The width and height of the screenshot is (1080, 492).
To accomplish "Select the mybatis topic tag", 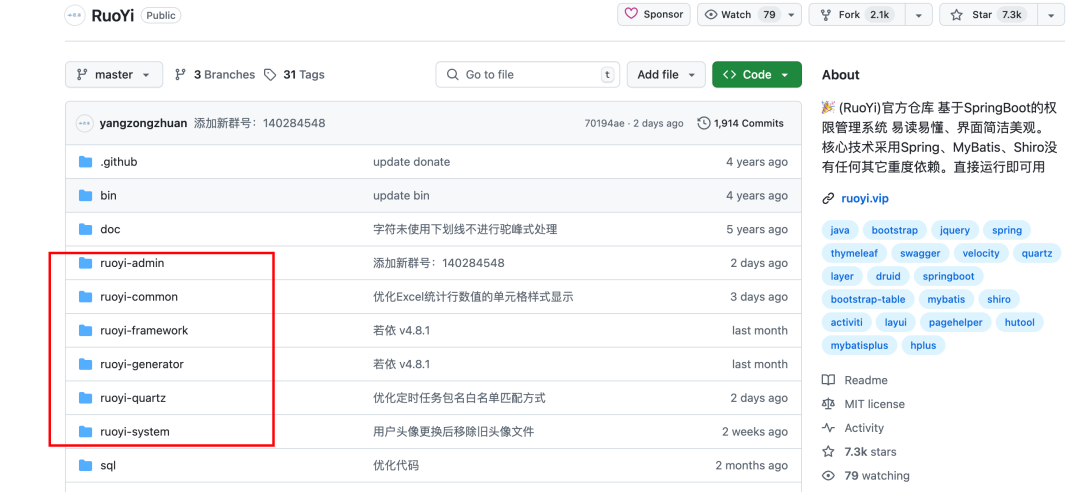I will click(x=946, y=300).
